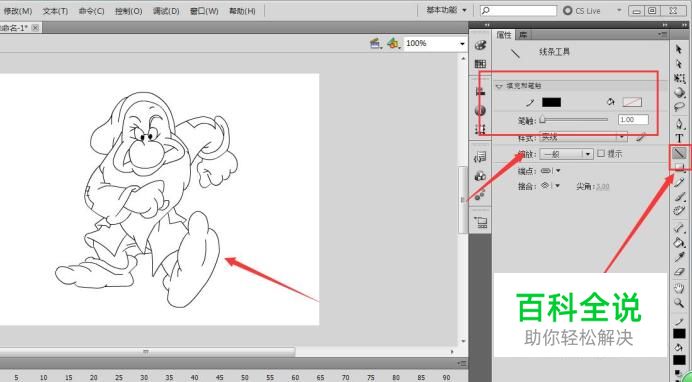Click the edit stroke style pencil icon
This screenshot has width=692, height=382.
coord(641,138)
